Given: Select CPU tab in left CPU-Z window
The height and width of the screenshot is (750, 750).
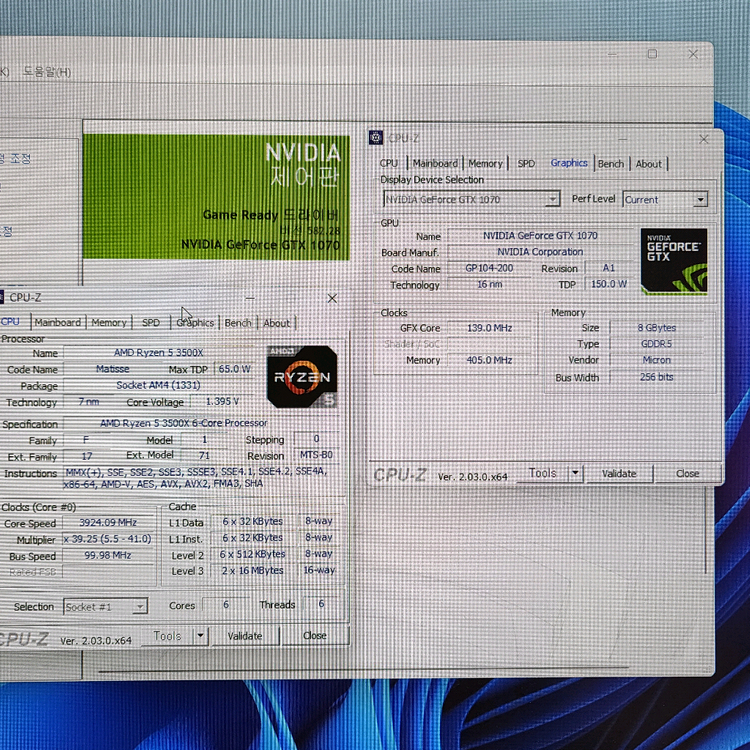Looking at the screenshot, I should point(11,321).
